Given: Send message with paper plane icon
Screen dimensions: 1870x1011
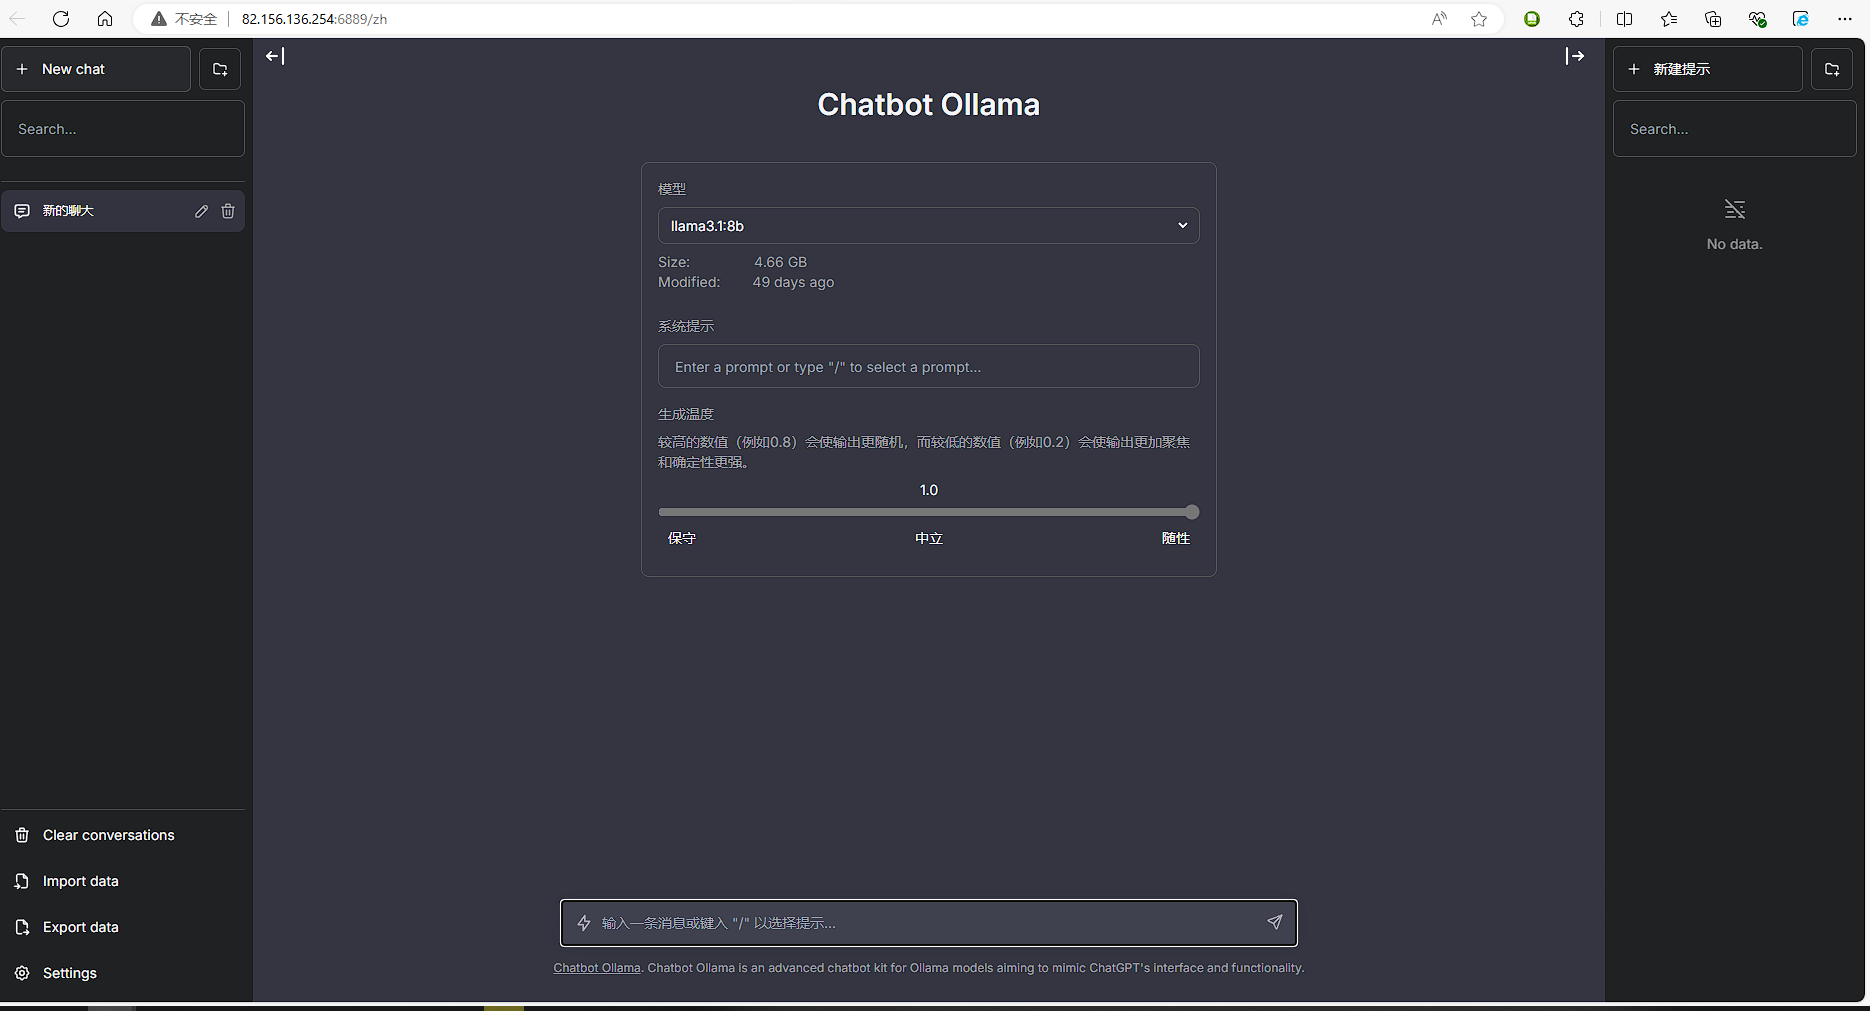Looking at the screenshot, I should [x=1275, y=922].
